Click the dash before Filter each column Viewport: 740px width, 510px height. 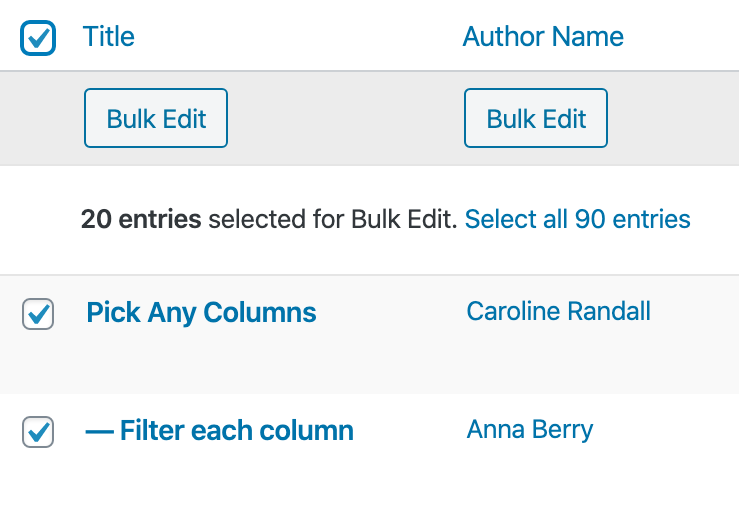click(99, 431)
